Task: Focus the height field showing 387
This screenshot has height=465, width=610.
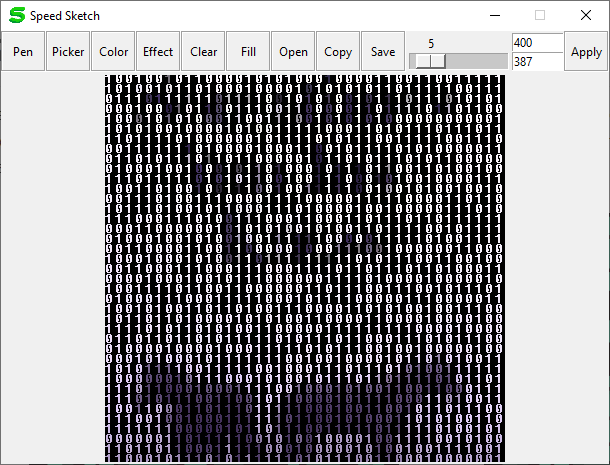Action: coord(537,62)
